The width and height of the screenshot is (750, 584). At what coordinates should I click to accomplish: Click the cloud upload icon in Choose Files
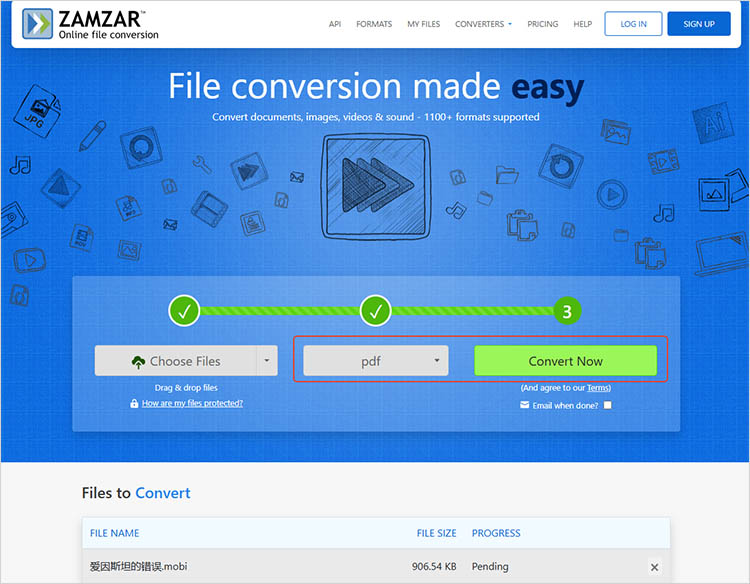138,362
